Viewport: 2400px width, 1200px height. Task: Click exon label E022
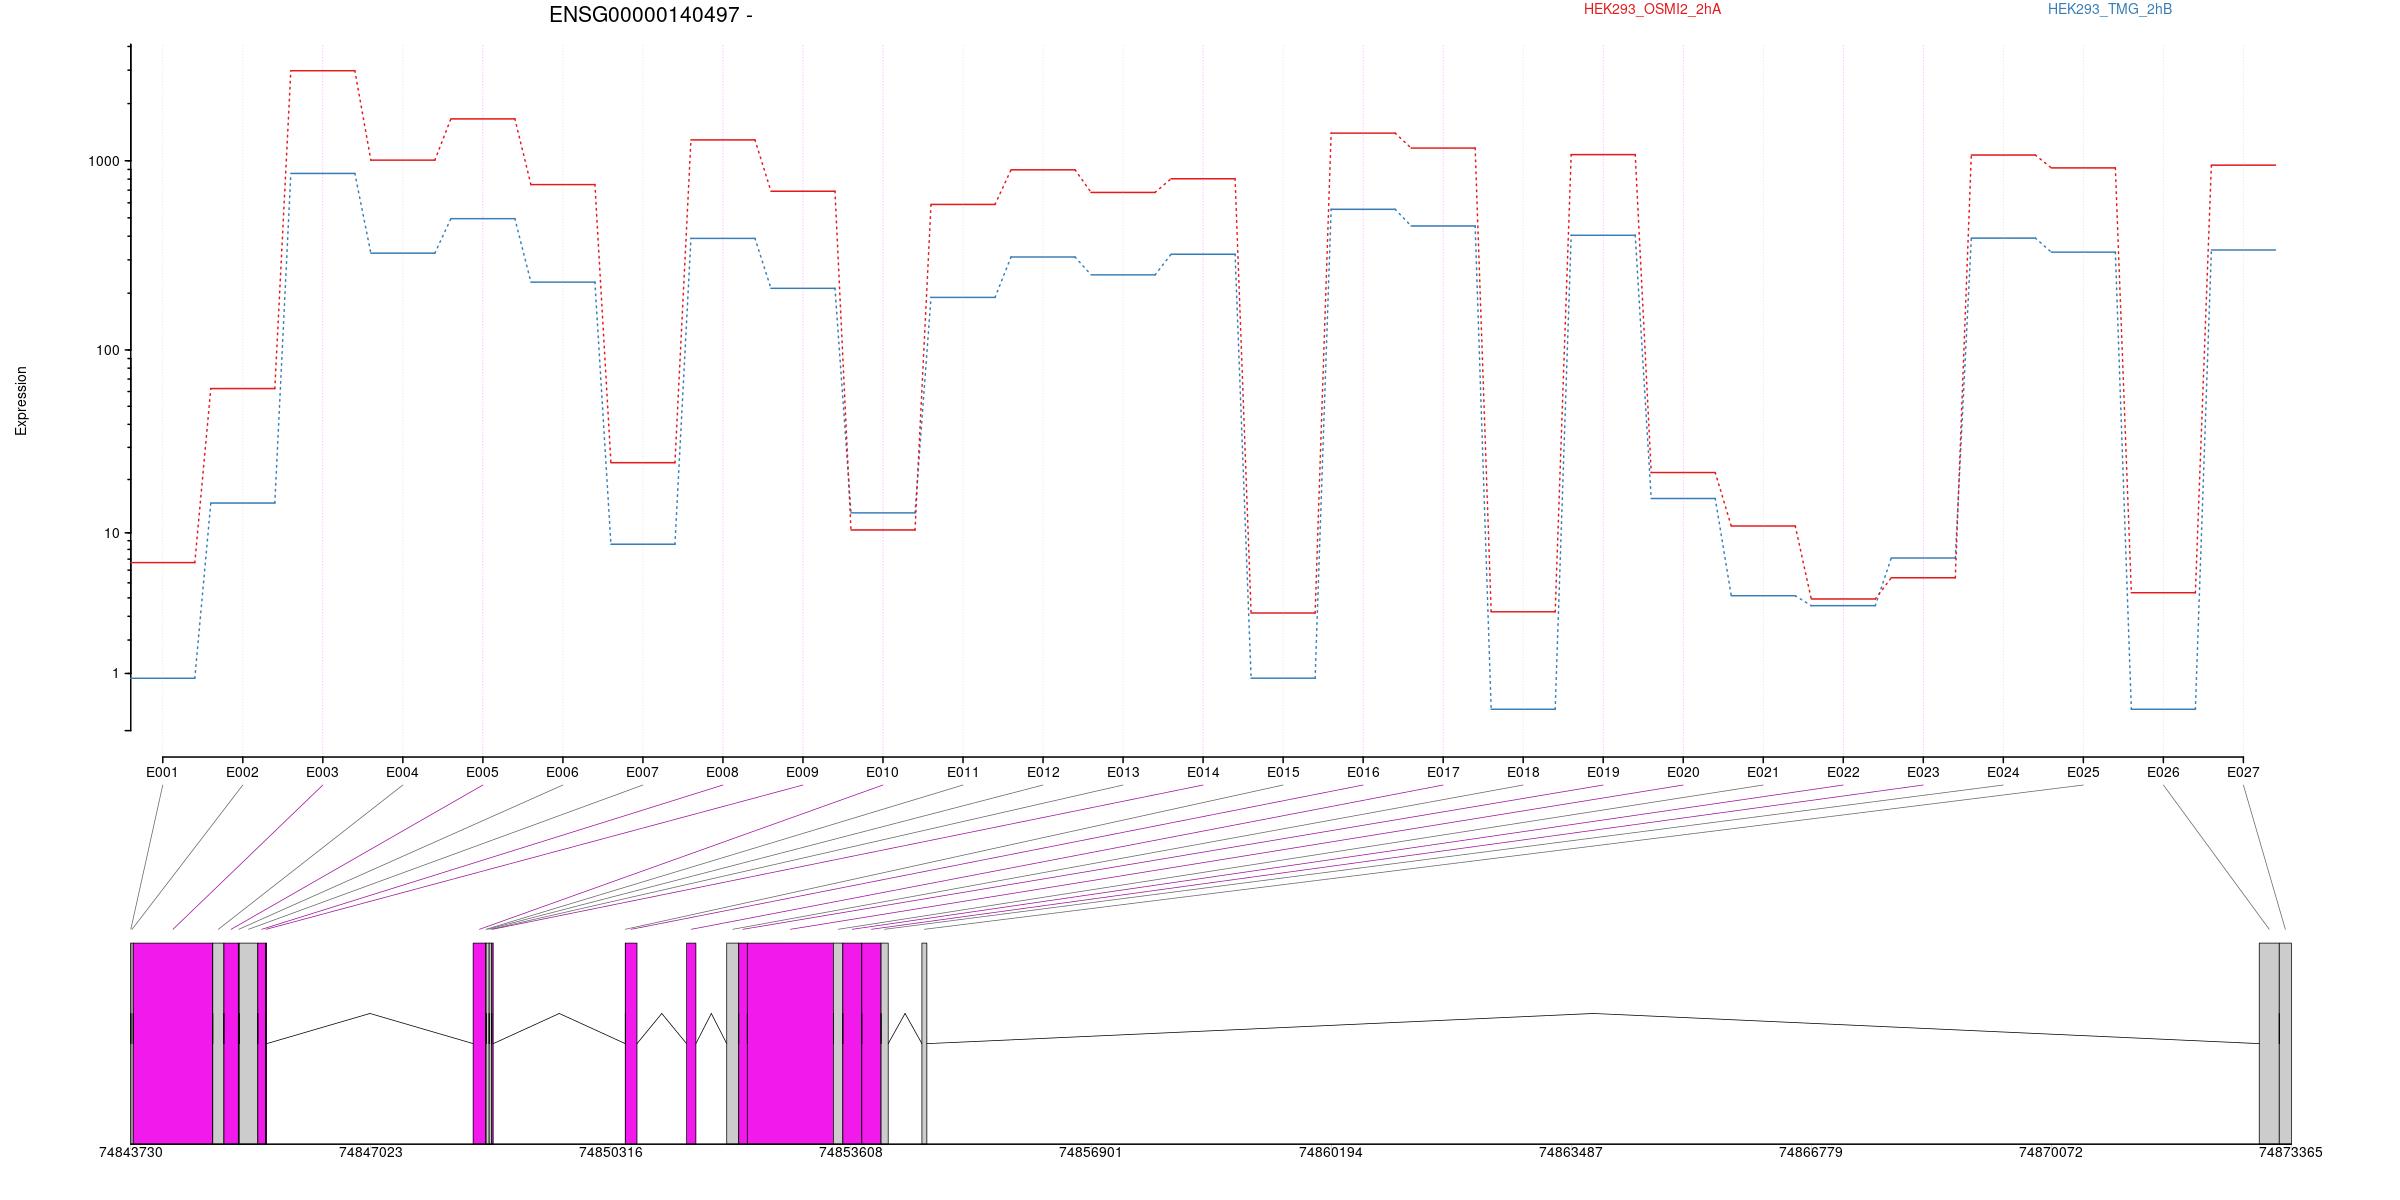(1843, 772)
